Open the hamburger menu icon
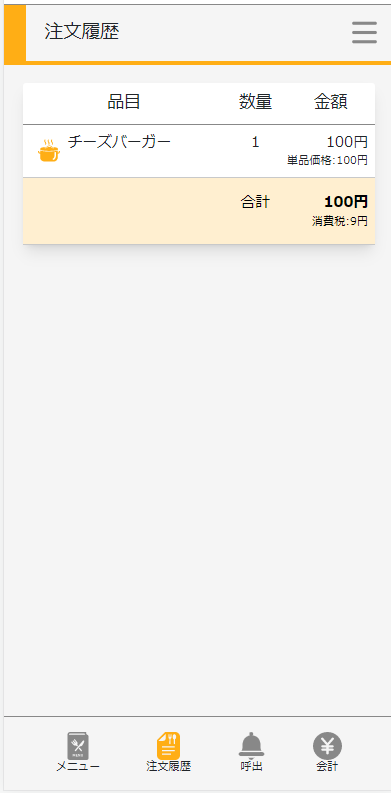The height and width of the screenshot is (793, 391). coord(364,33)
